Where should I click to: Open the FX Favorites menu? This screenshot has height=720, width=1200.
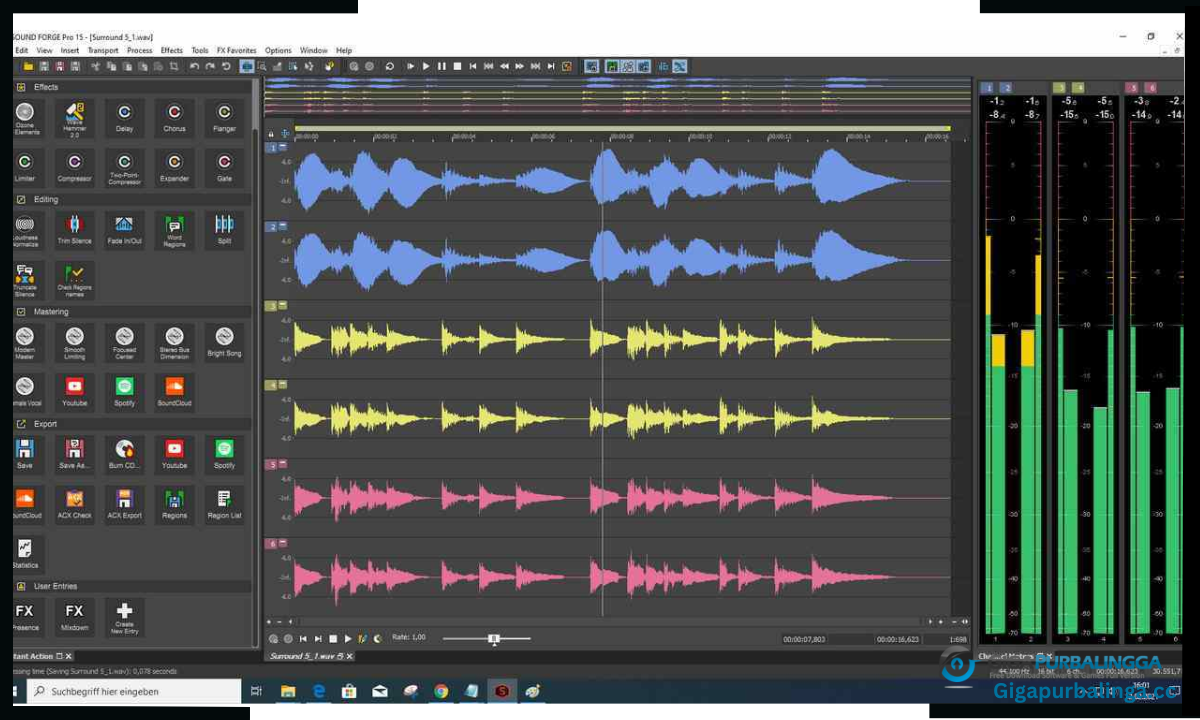pos(237,50)
